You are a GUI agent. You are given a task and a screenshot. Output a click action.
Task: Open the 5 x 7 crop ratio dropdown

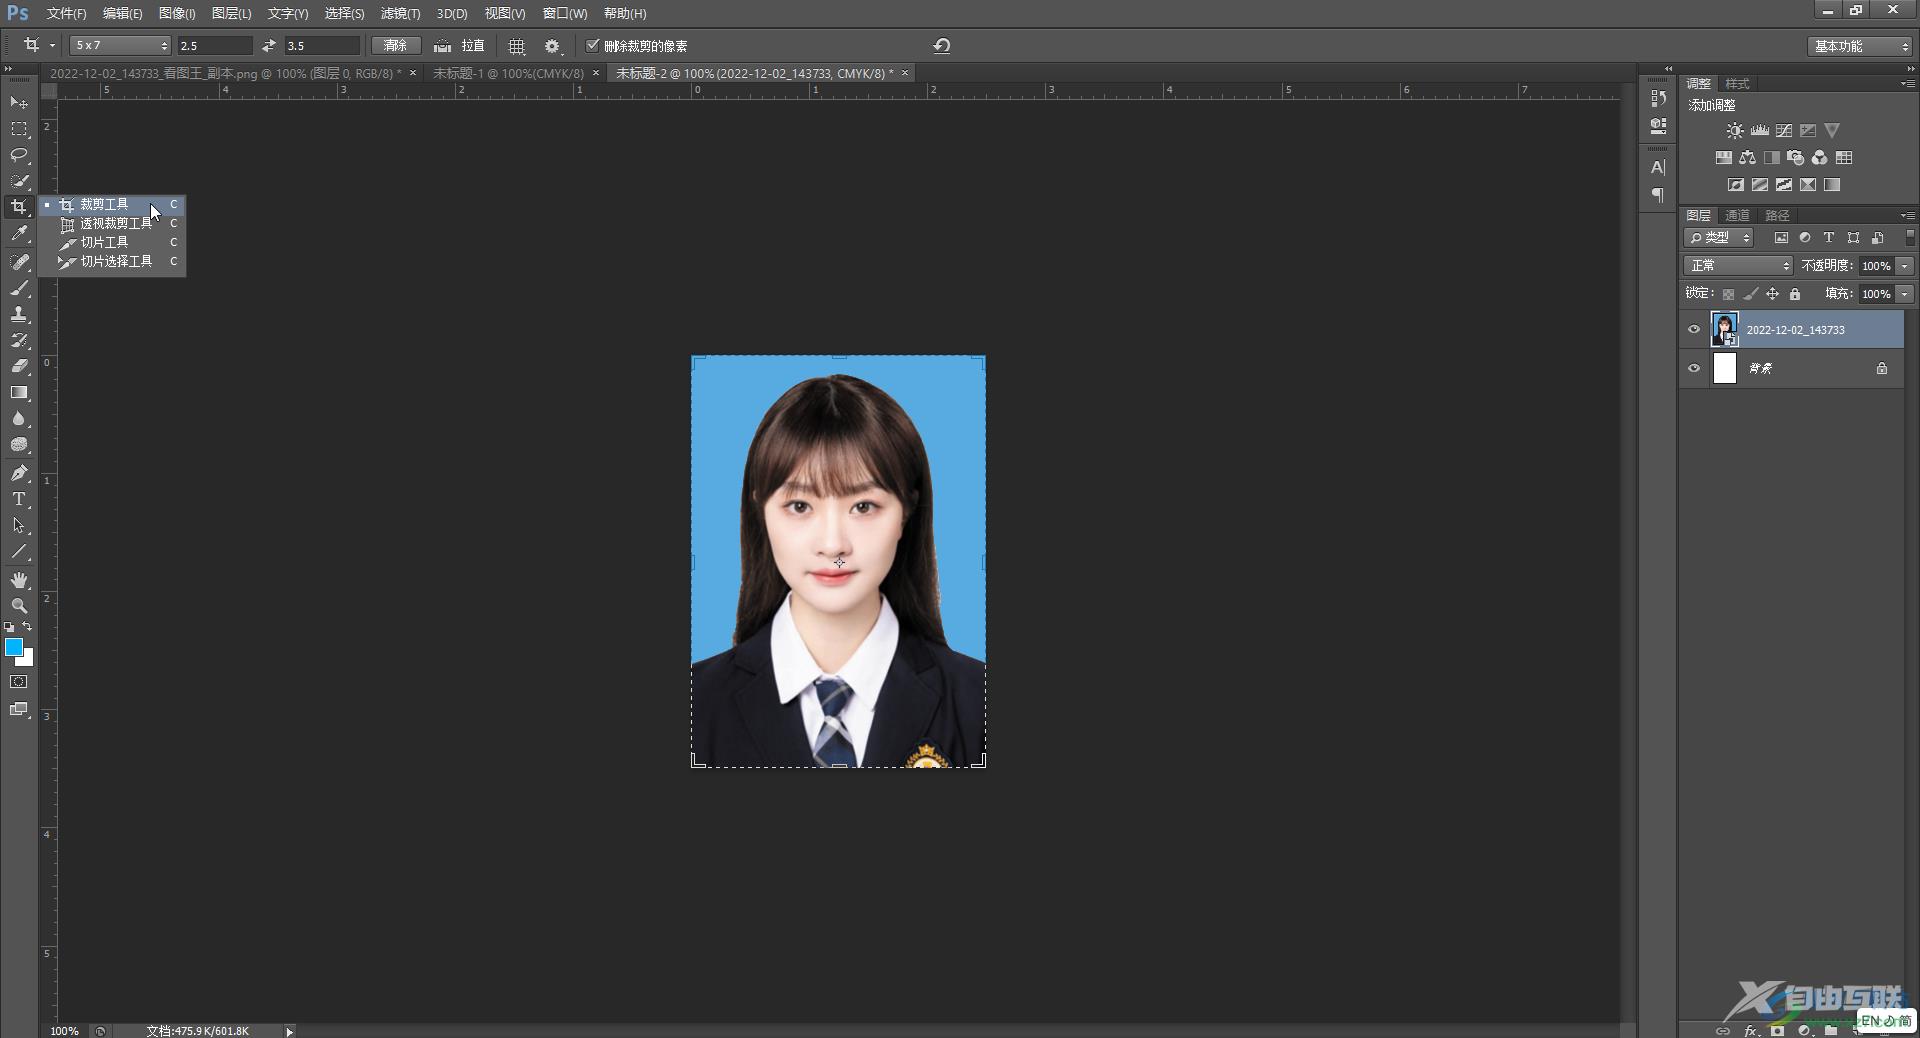[121, 46]
